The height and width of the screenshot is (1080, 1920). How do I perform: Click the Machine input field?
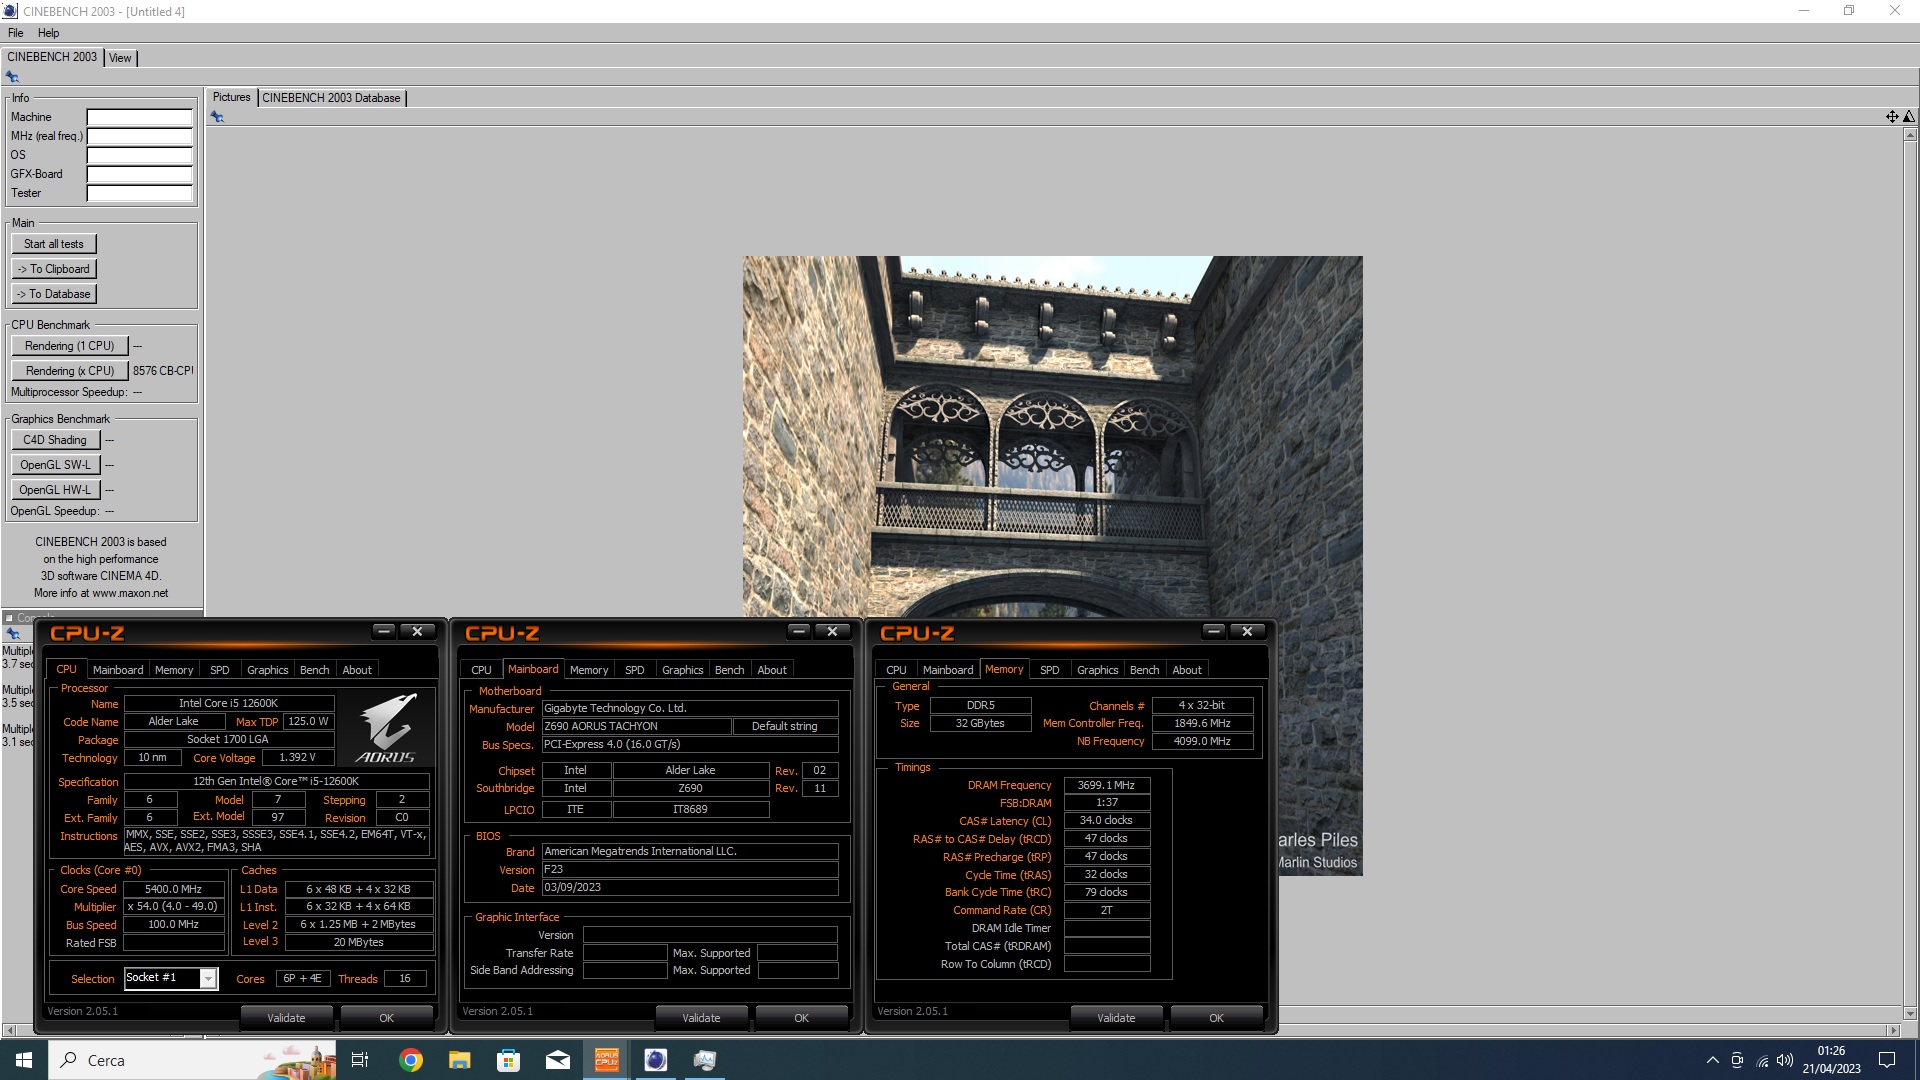[x=139, y=117]
